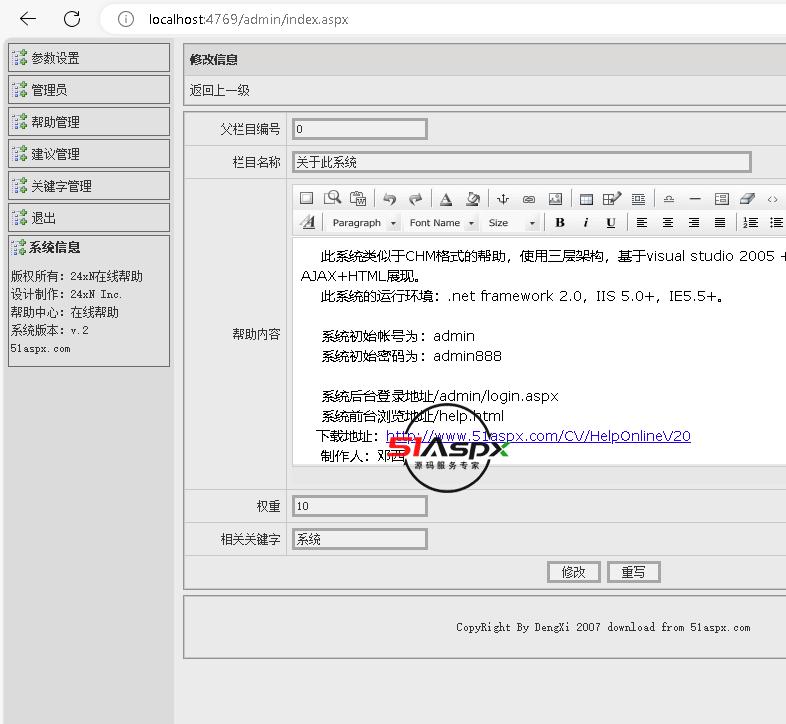Viewport: 786px width, 724px height.
Task: Toggle italic formatting
Action: tap(585, 223)
